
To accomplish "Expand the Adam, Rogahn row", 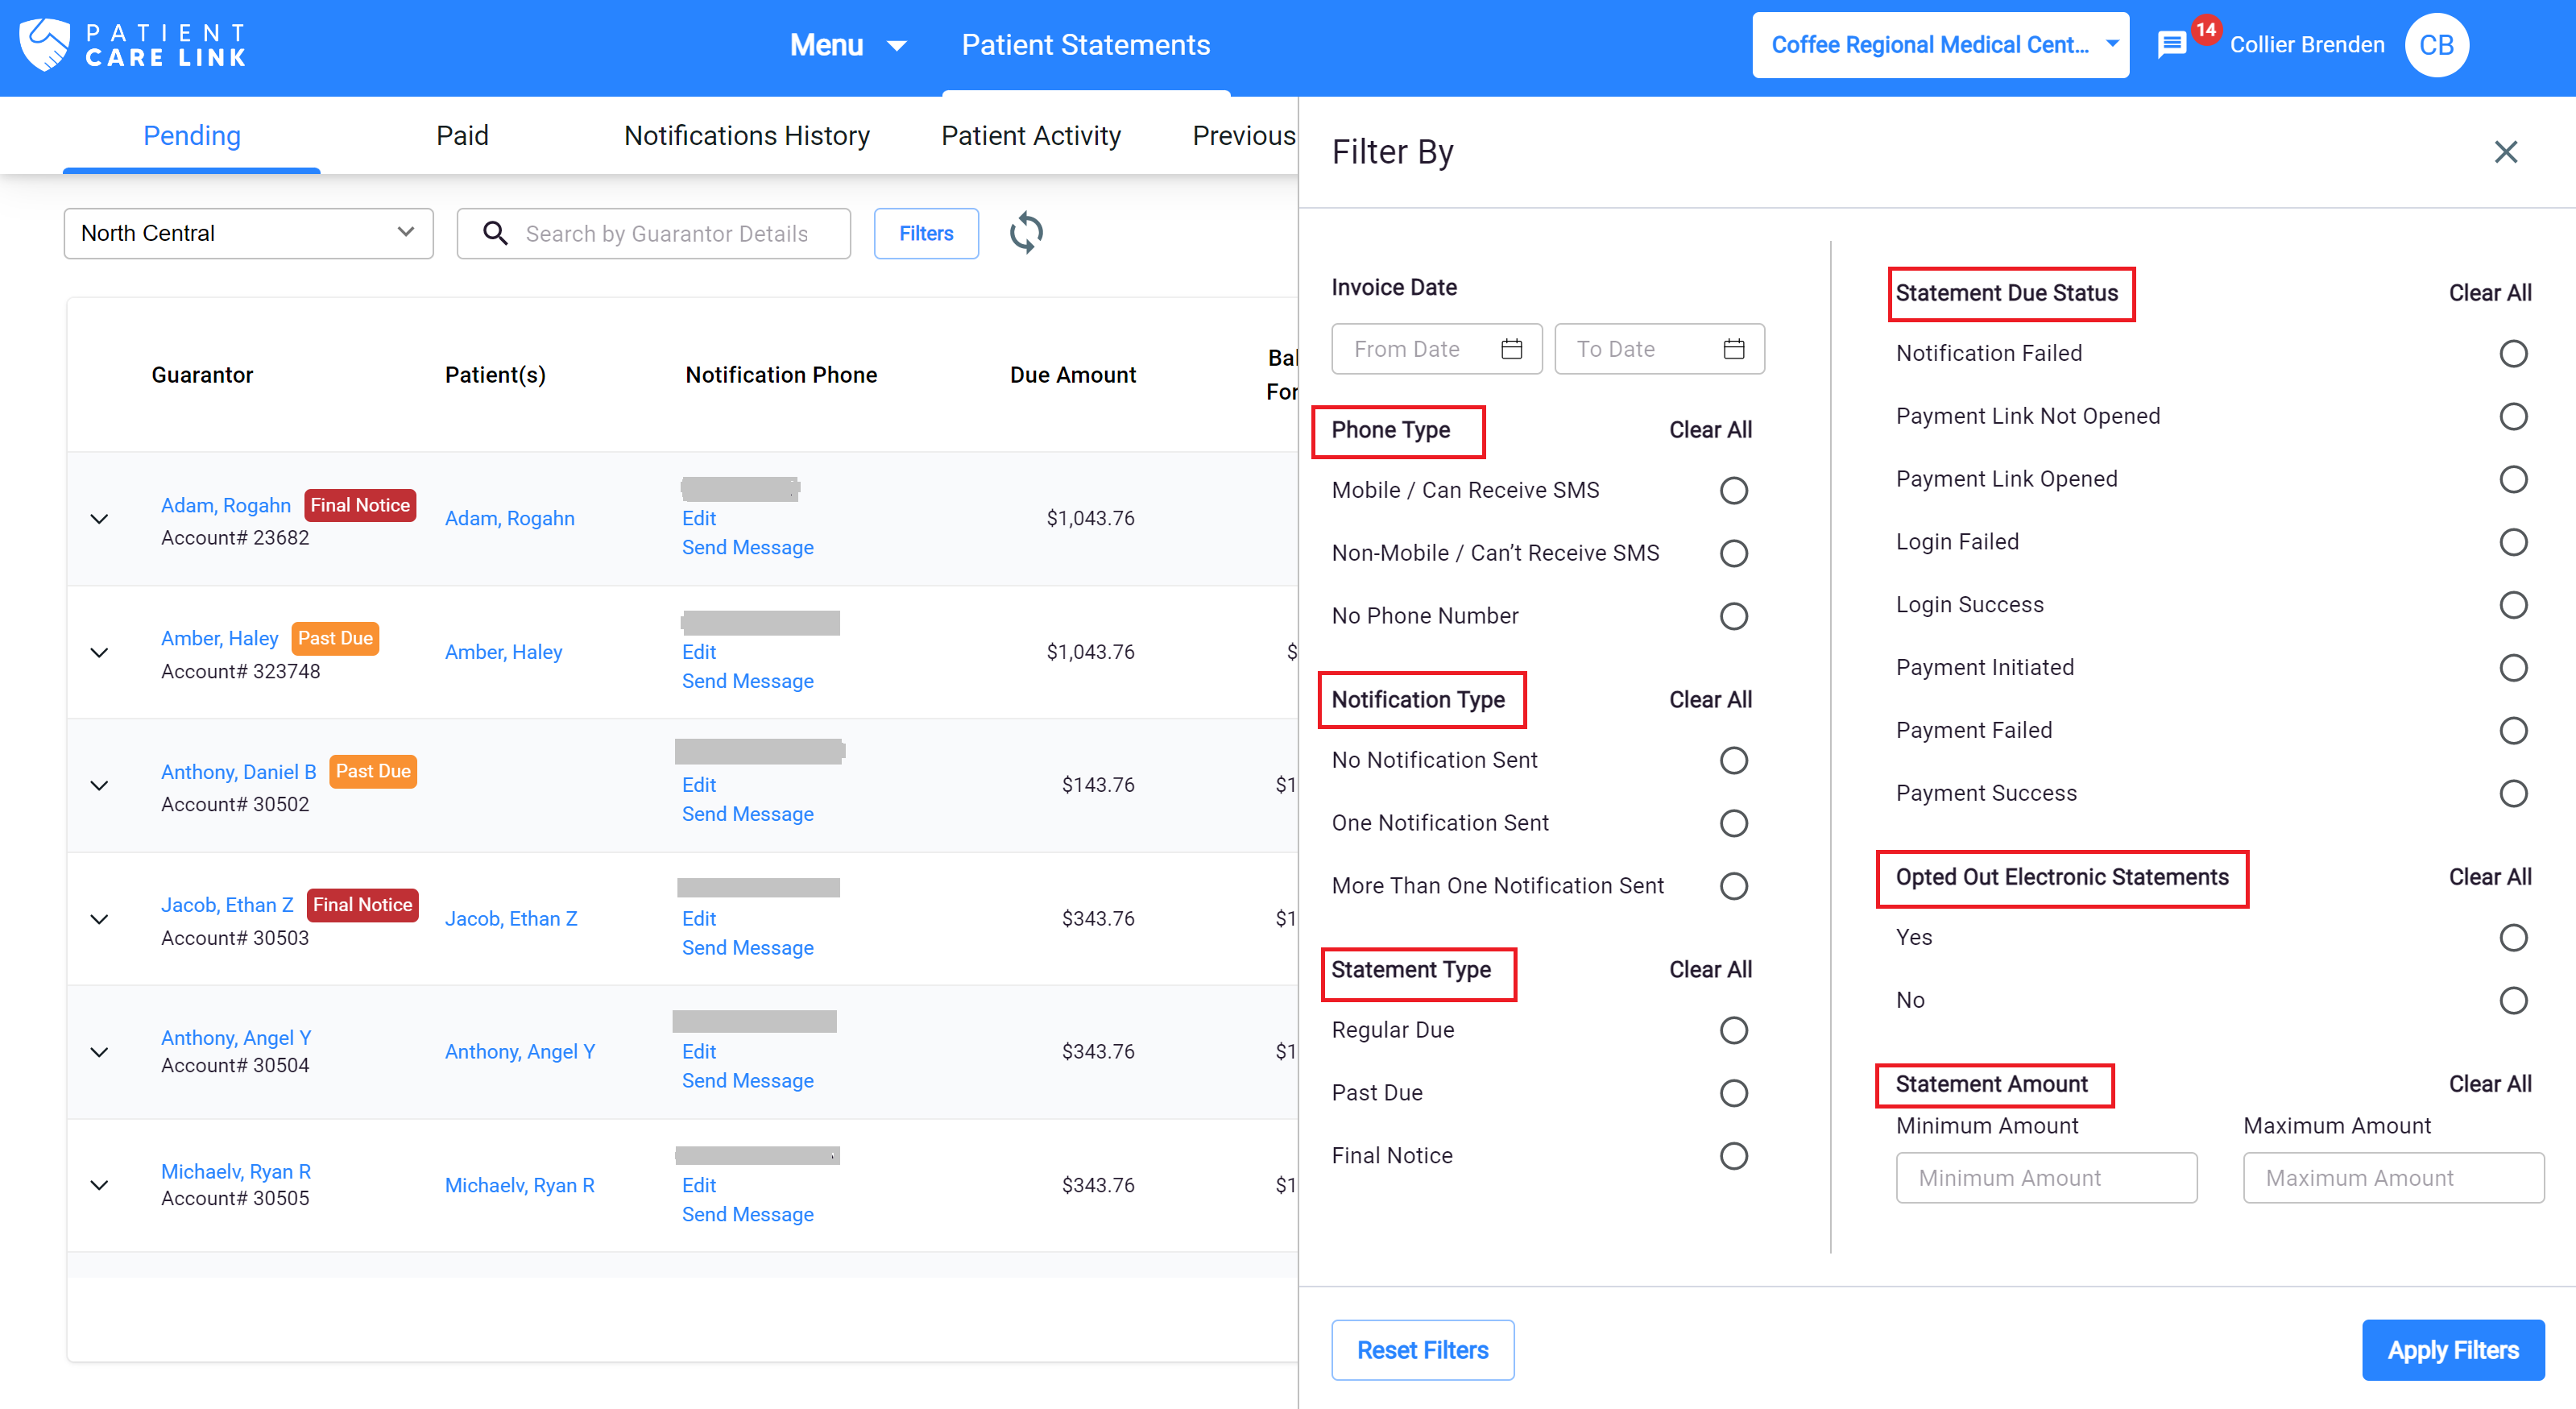I will [99, 519].
